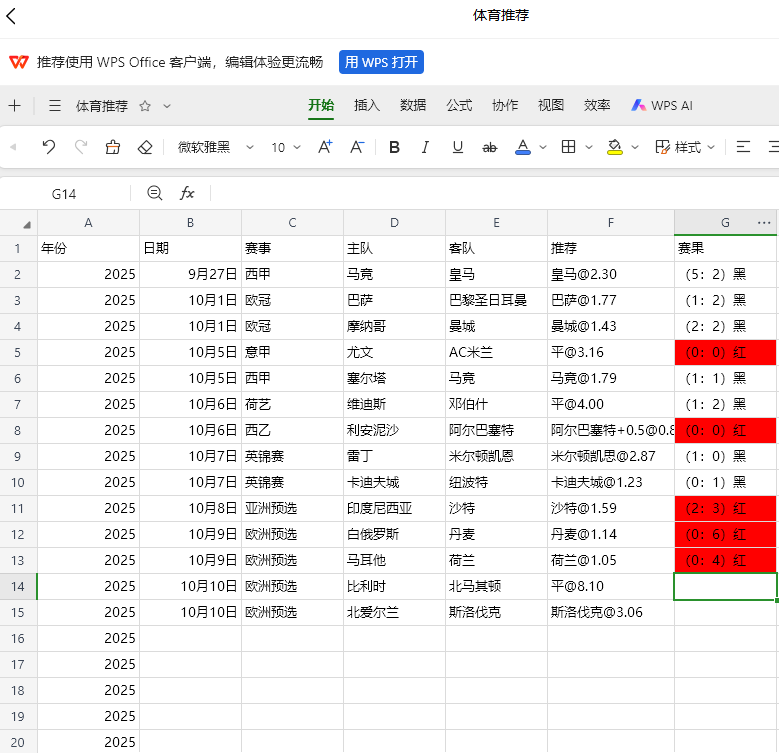Click the yellow fill color bucket

614,147
